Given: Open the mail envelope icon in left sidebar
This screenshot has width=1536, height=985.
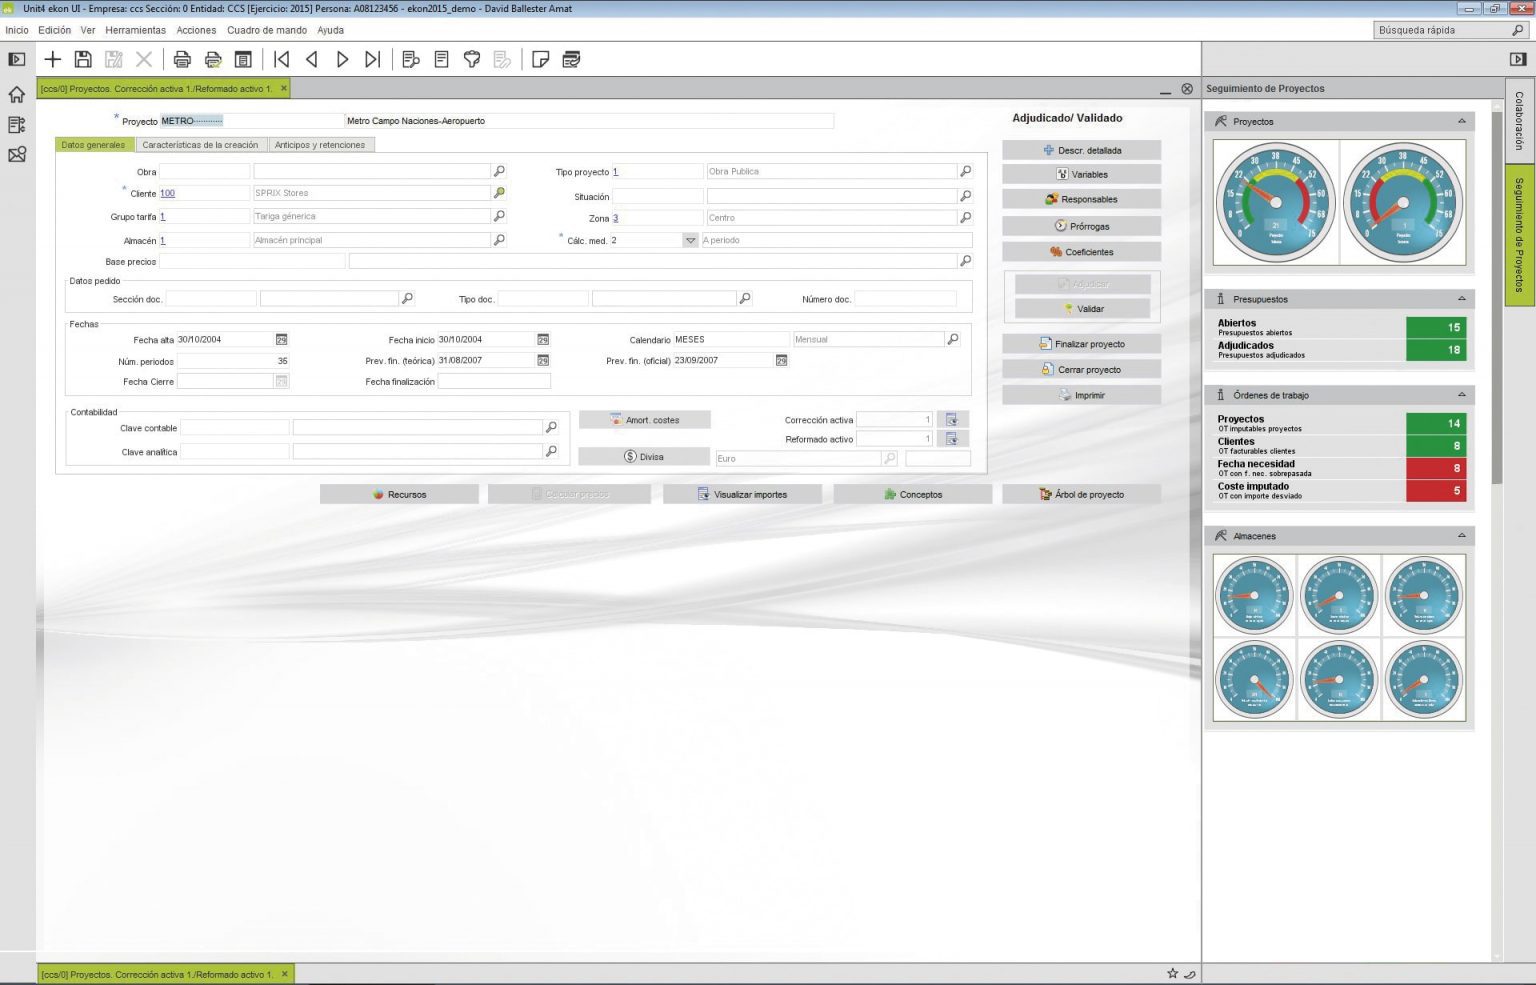Looking at the screenshot, I should [17, 155].
